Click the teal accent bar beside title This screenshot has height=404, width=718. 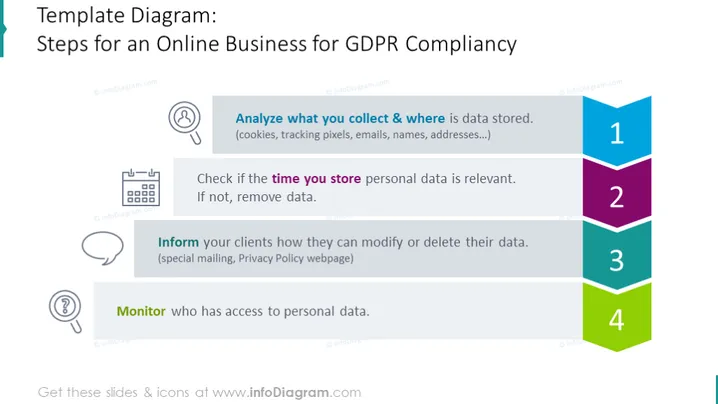coord(2,28)
